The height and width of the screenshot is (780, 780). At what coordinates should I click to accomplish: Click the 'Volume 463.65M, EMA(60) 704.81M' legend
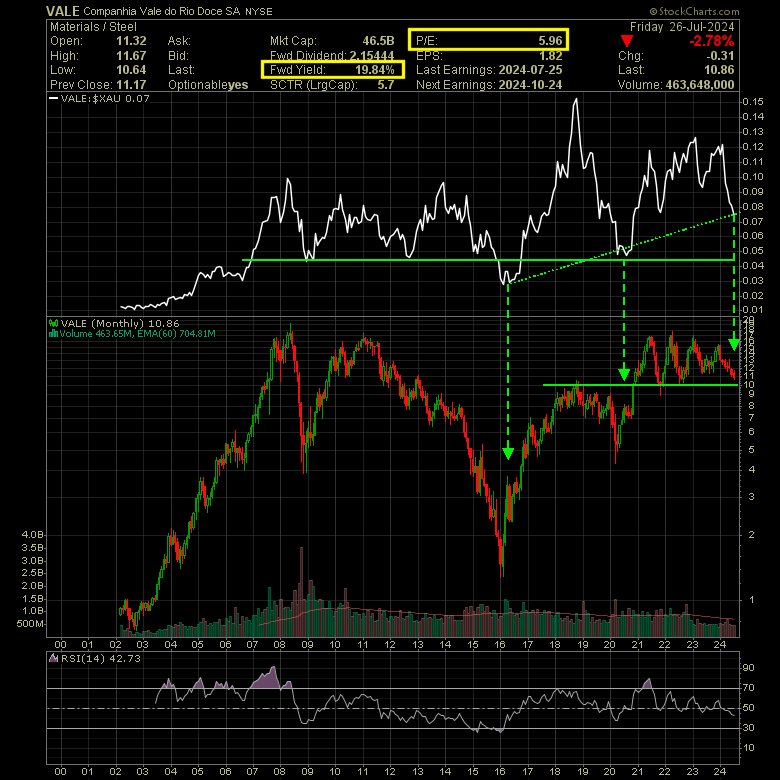coord(138,334)
